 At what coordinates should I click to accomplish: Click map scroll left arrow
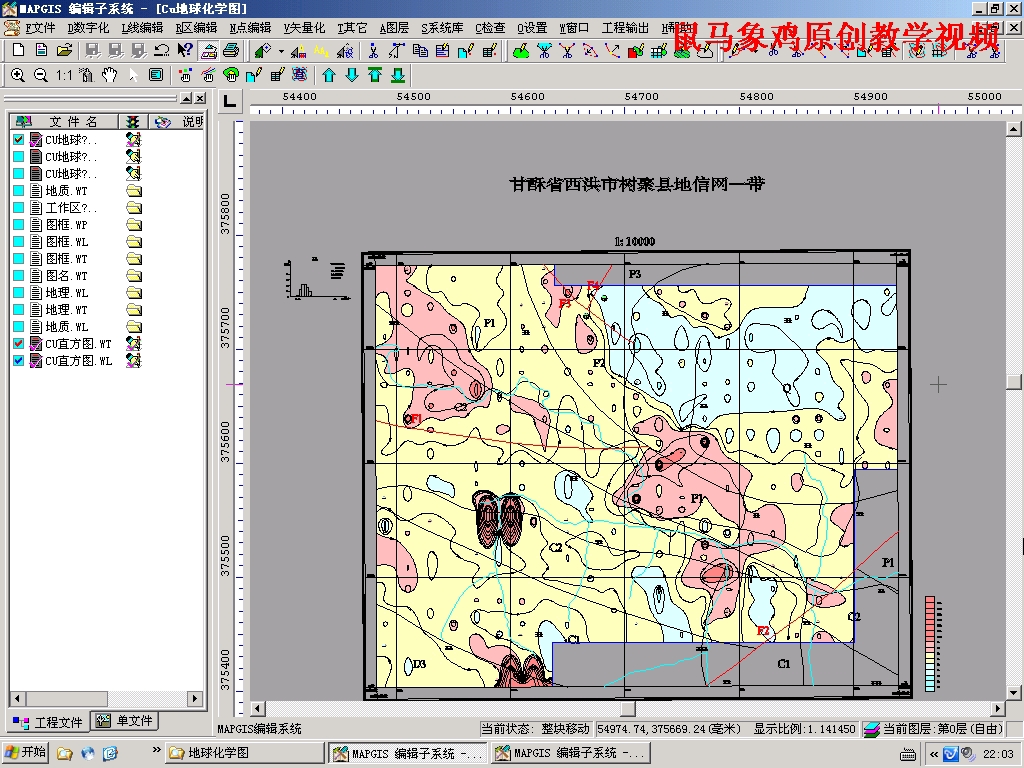click(258, 709)
